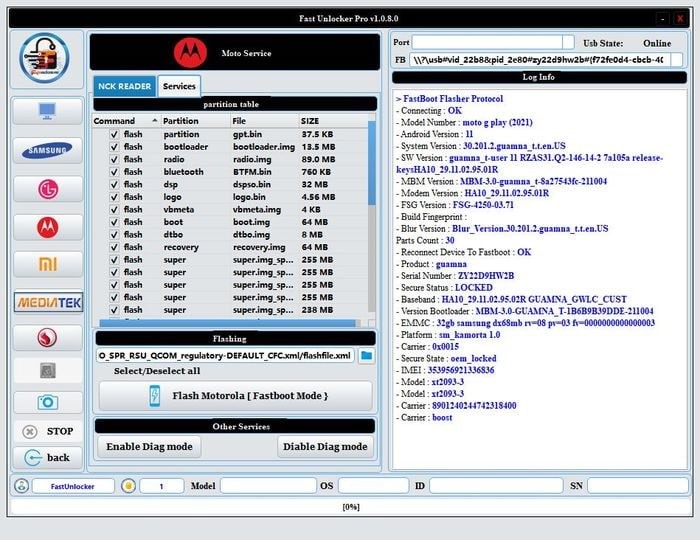Browse for flashfile with folder icon
The width and height of the screenshot is (700, 540).
click(366, 355)
